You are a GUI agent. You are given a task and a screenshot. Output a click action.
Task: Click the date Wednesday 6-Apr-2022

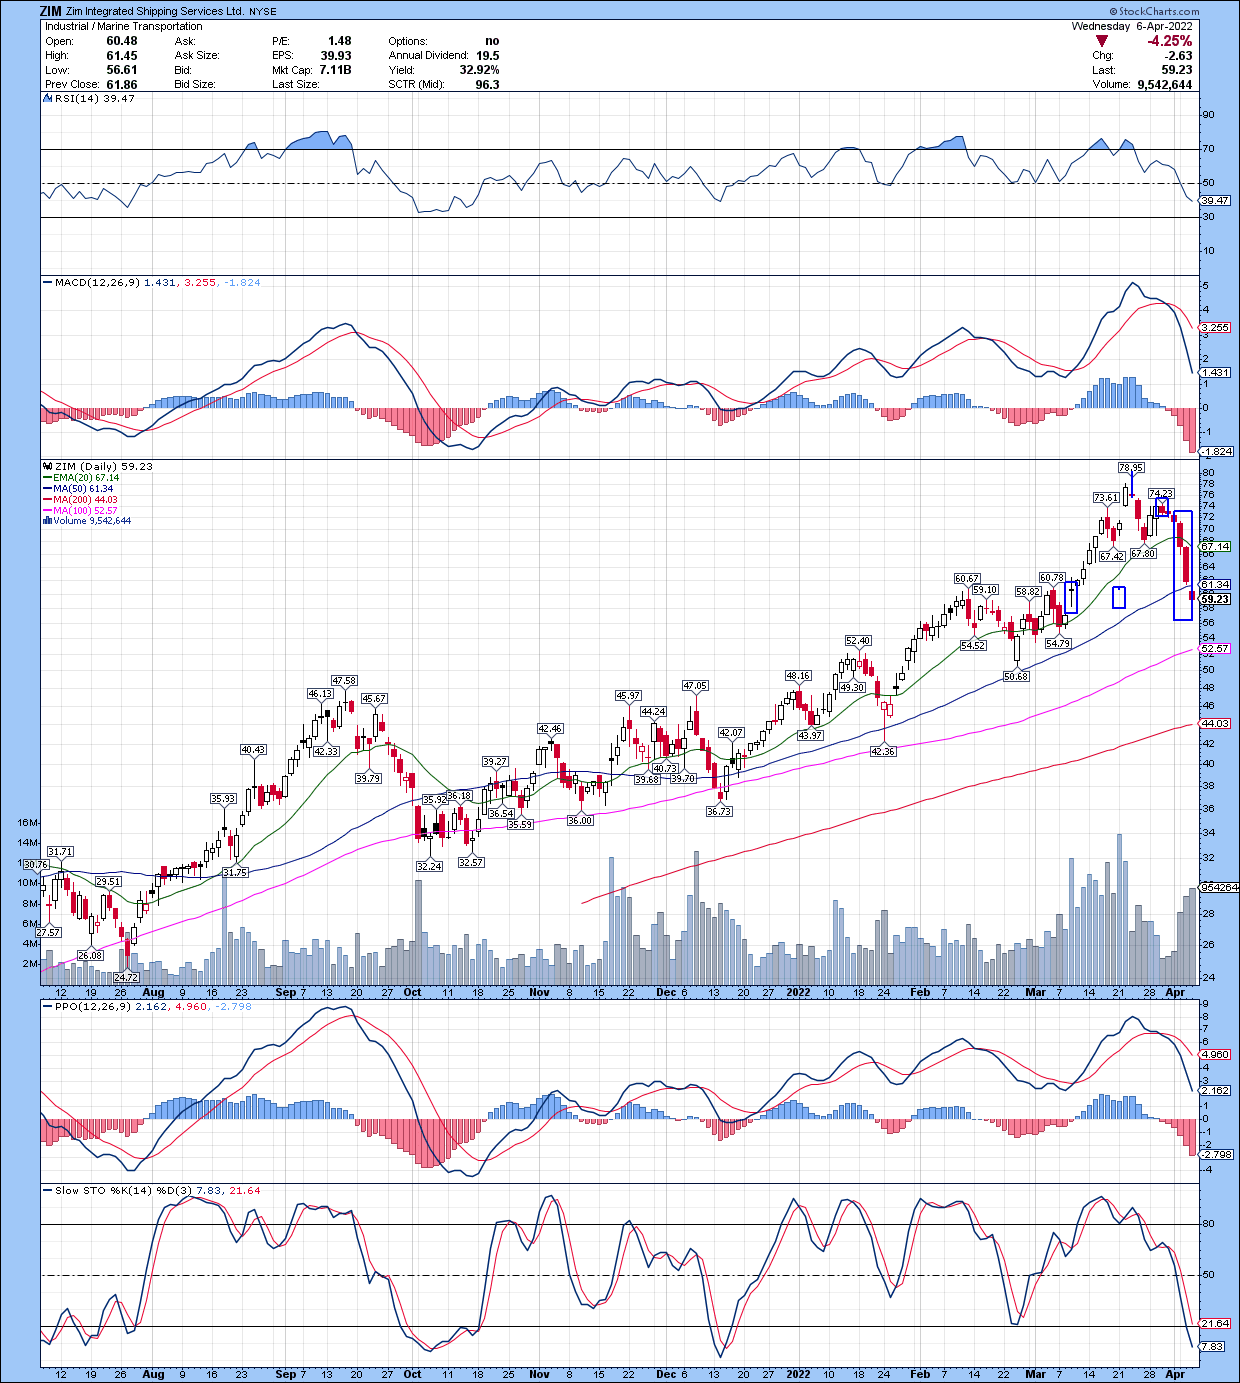(1132, 26)
